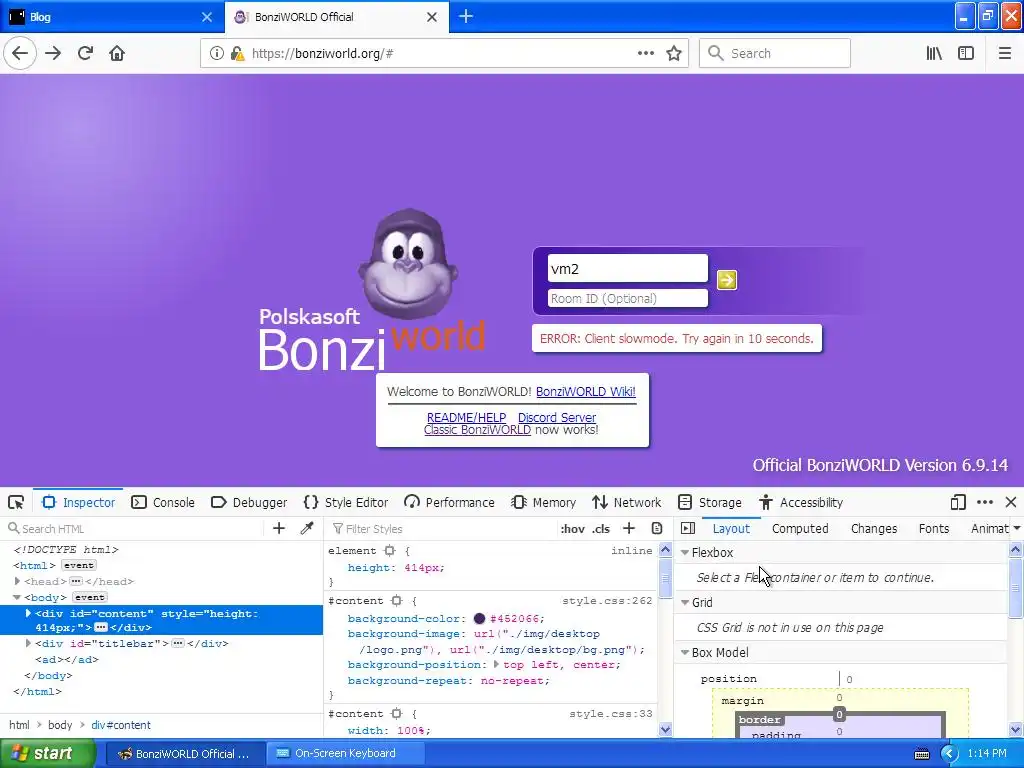Expand the div id titlebar node
This screenshot has width=1024, height=768.
[x=28, y=643]
